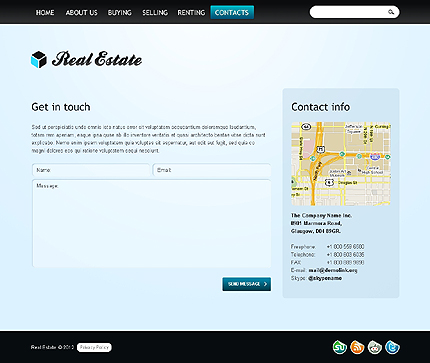The height and width of the screenshot is (363, 430).
Task: Click inside the Message text area
Action: [151, 223]
